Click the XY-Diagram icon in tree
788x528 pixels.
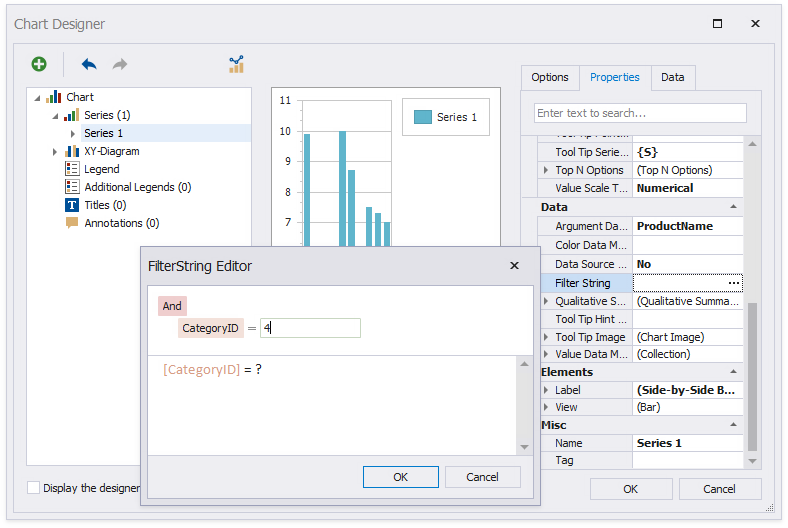click(x=72, y=151)
